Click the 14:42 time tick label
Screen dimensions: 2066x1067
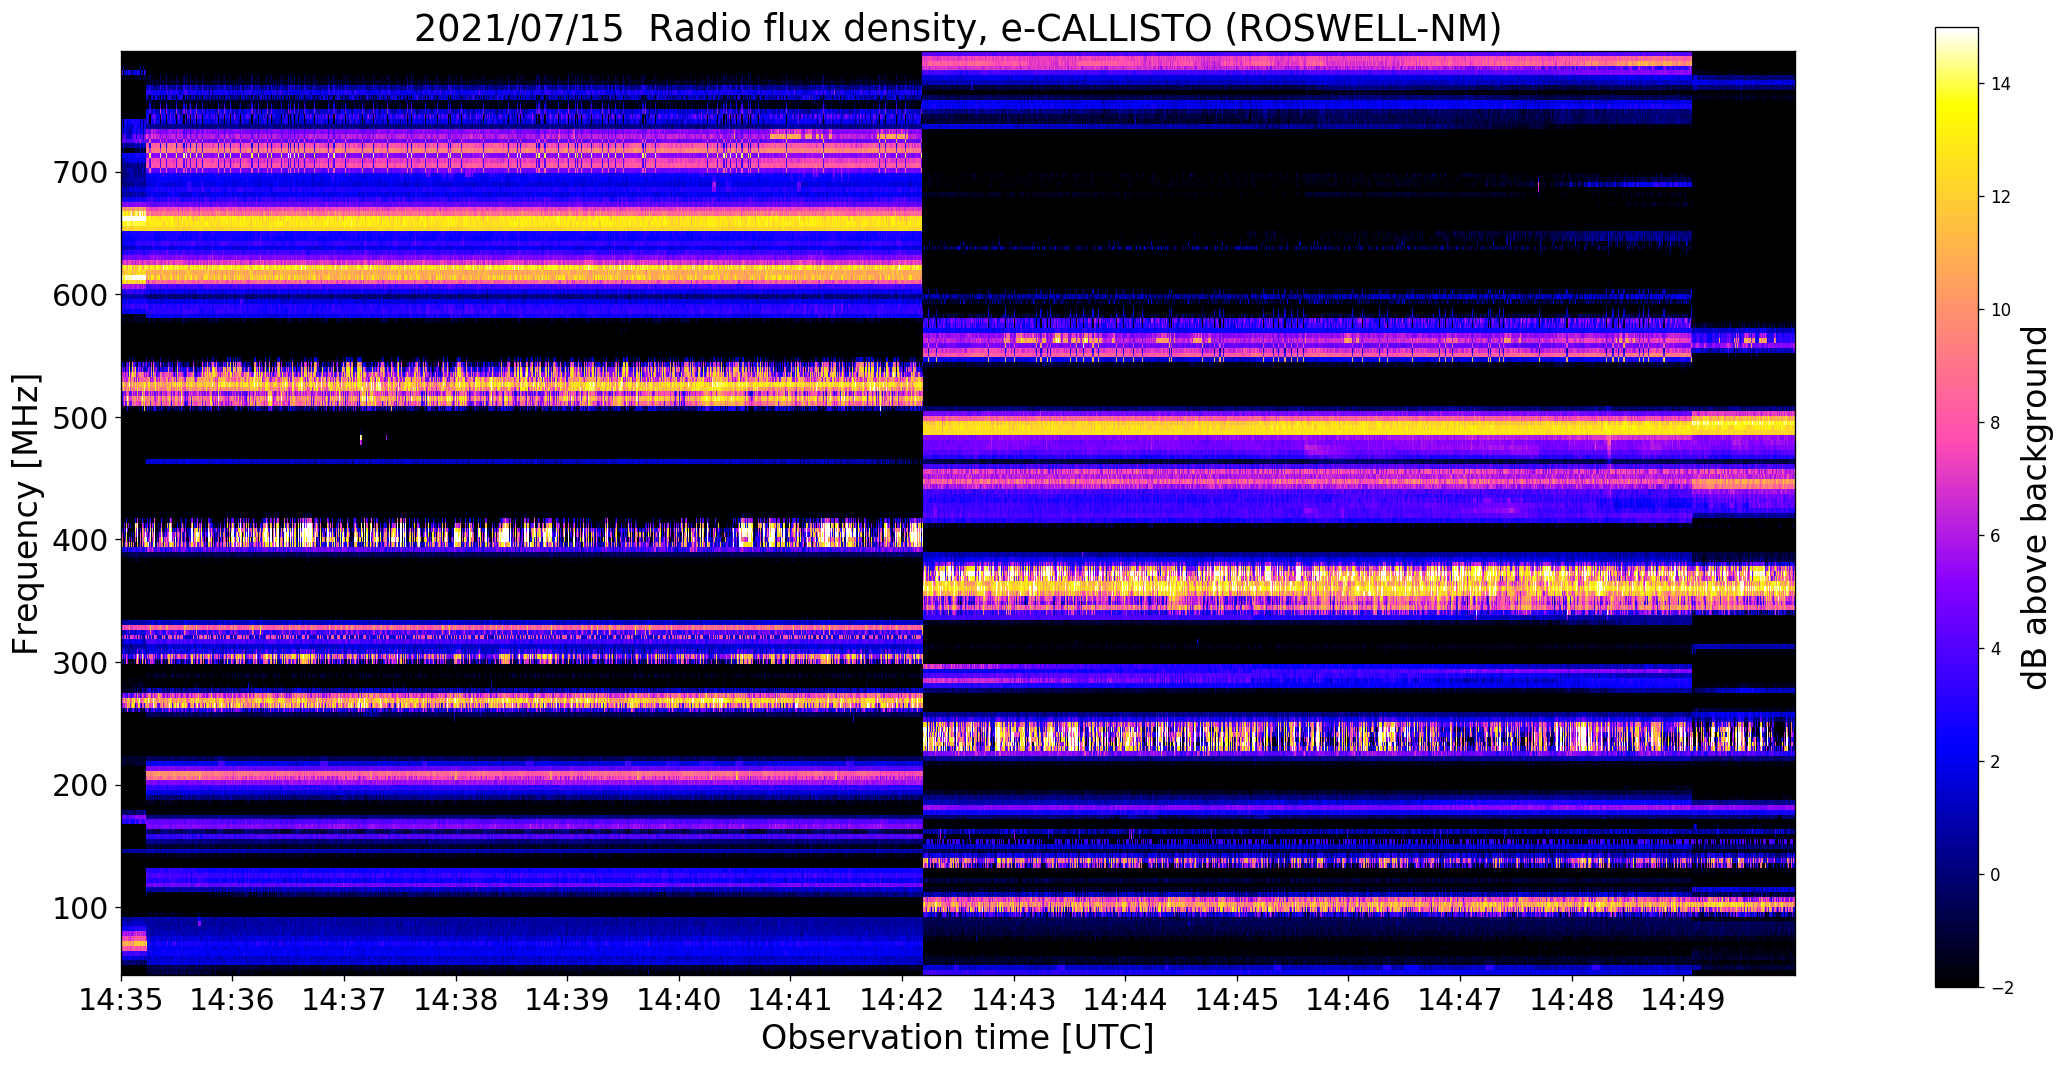click(x=902, y=1000)
